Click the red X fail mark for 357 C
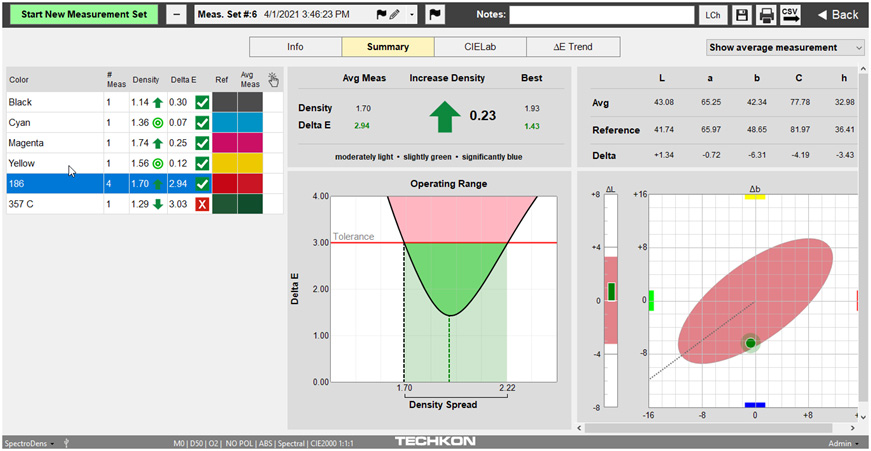This screenshot has width=871, height=451. (x=202, y=204)
